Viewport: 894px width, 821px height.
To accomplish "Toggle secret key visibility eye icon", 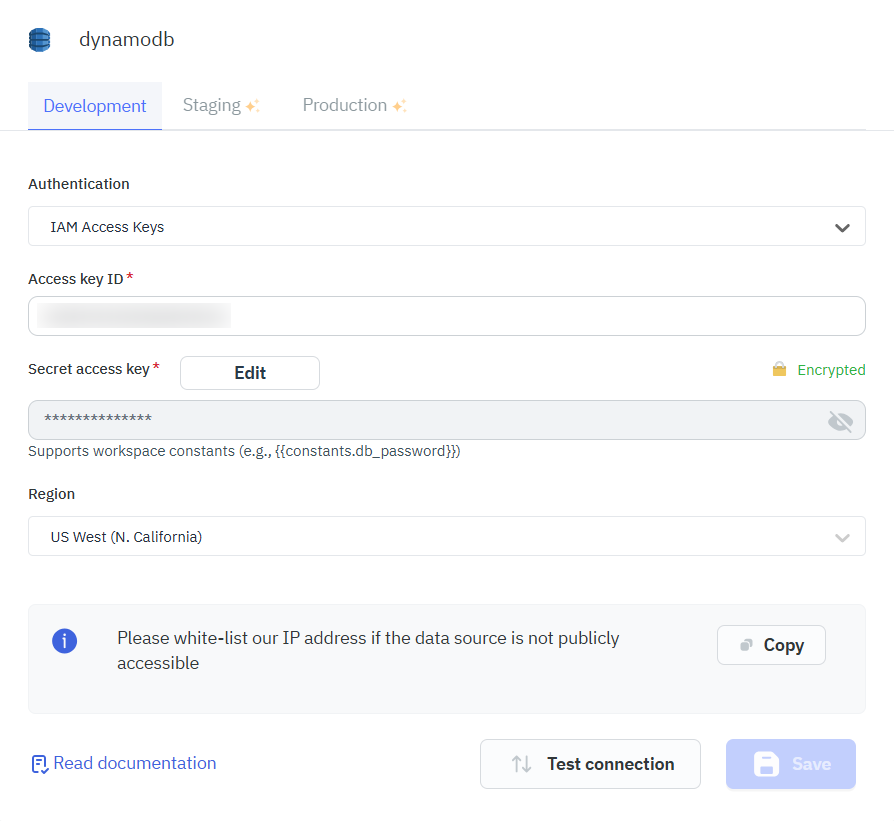I will pyautogui.click(x=840, y=421).
